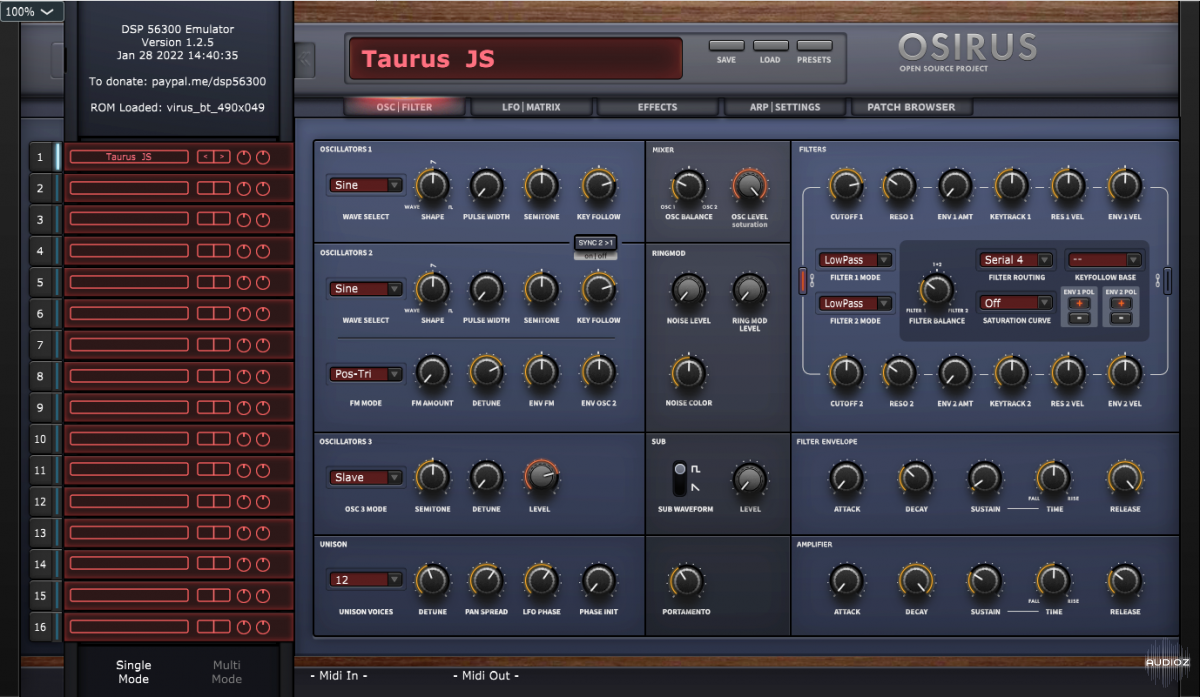Open Oscillator 2 Wave Select dropdown

point(367,289)
